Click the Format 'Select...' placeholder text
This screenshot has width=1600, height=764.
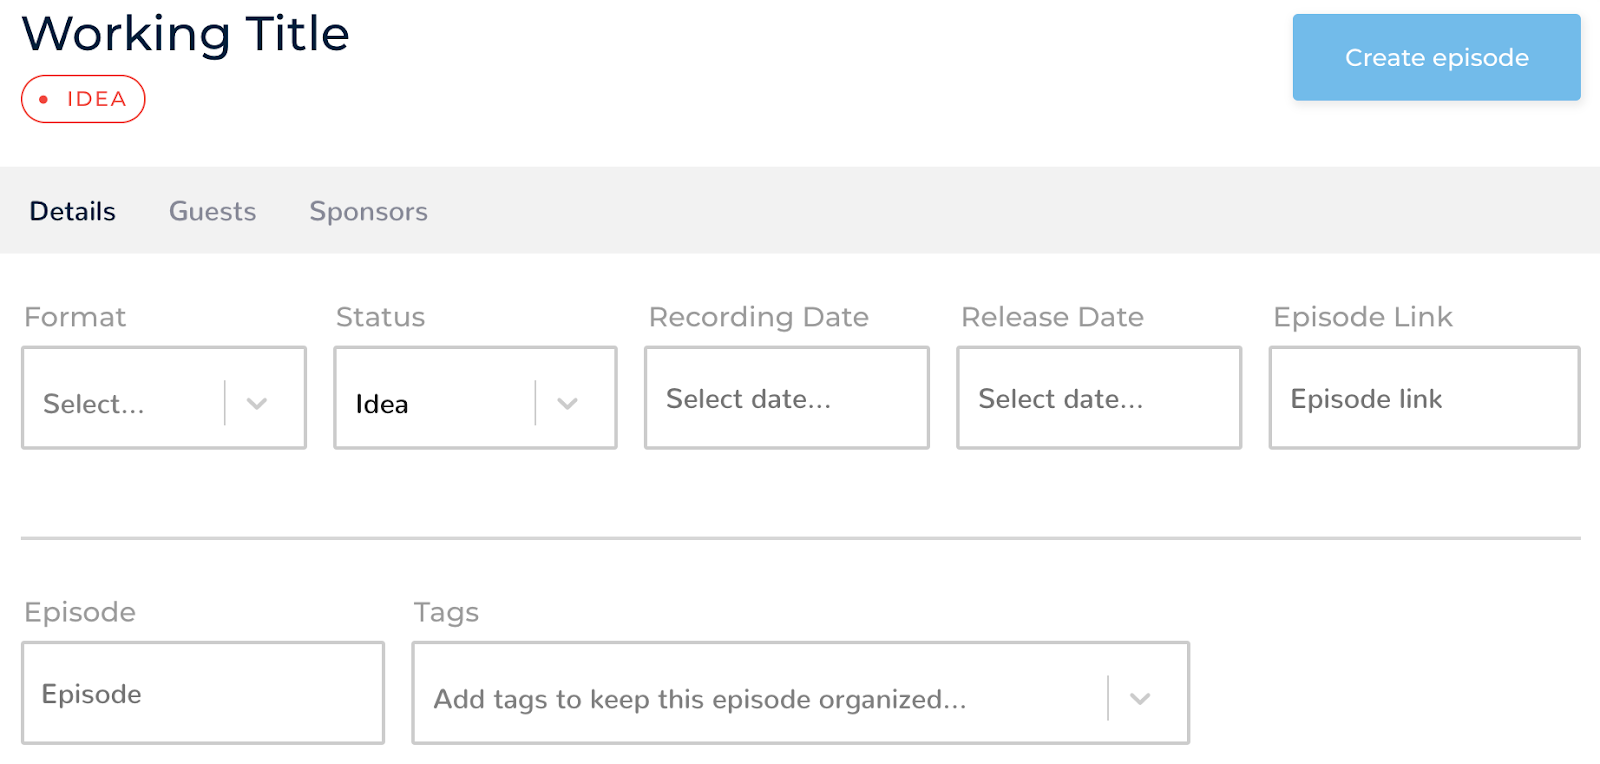[x=94, y=404]
